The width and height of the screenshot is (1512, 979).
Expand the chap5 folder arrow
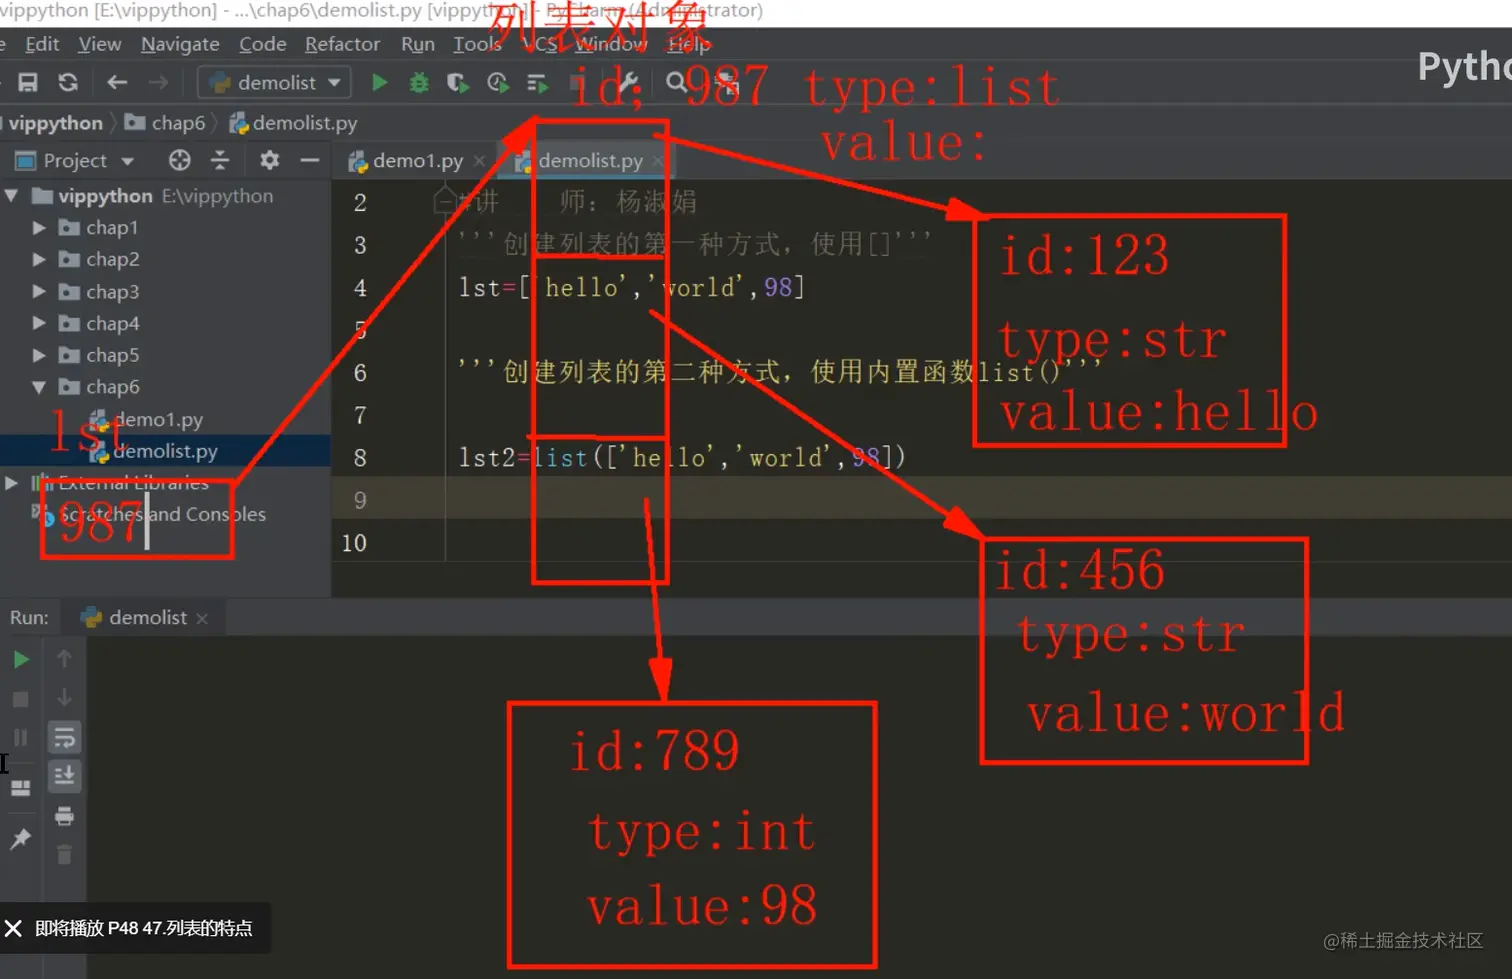[39, 355]
